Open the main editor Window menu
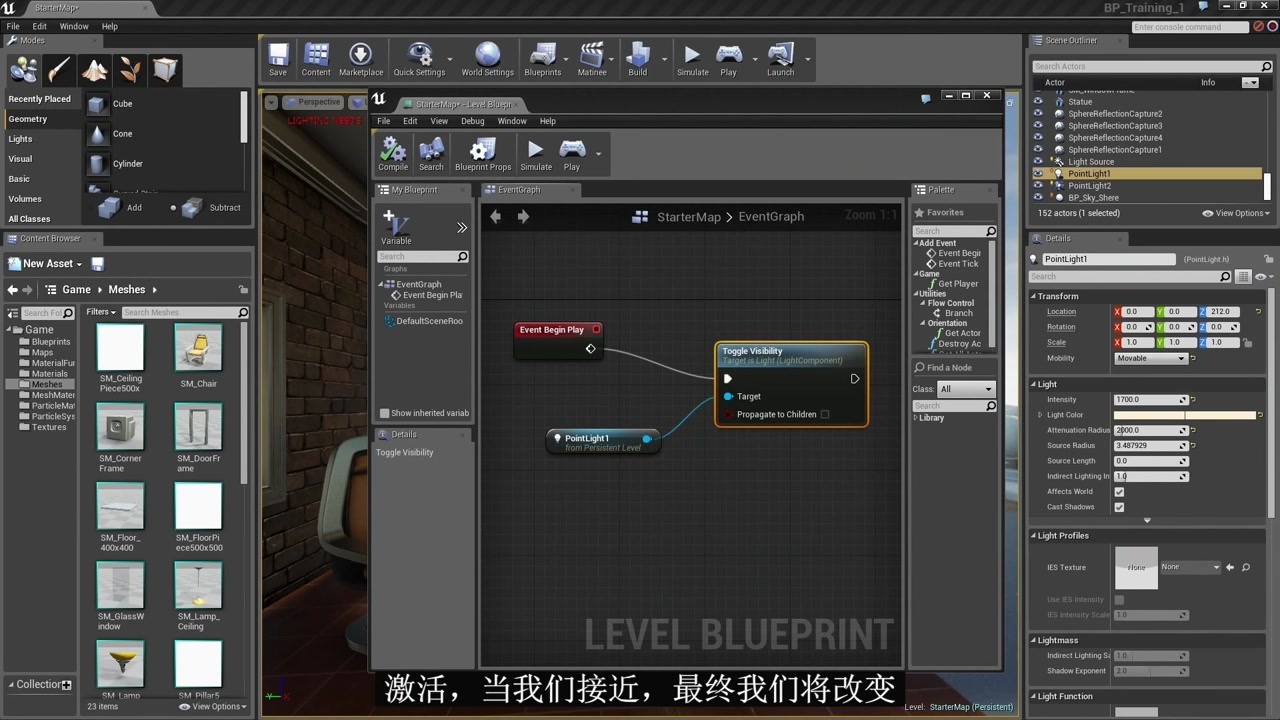The image size is (1280, 720). pyautogui.click(x=74, y=26)
